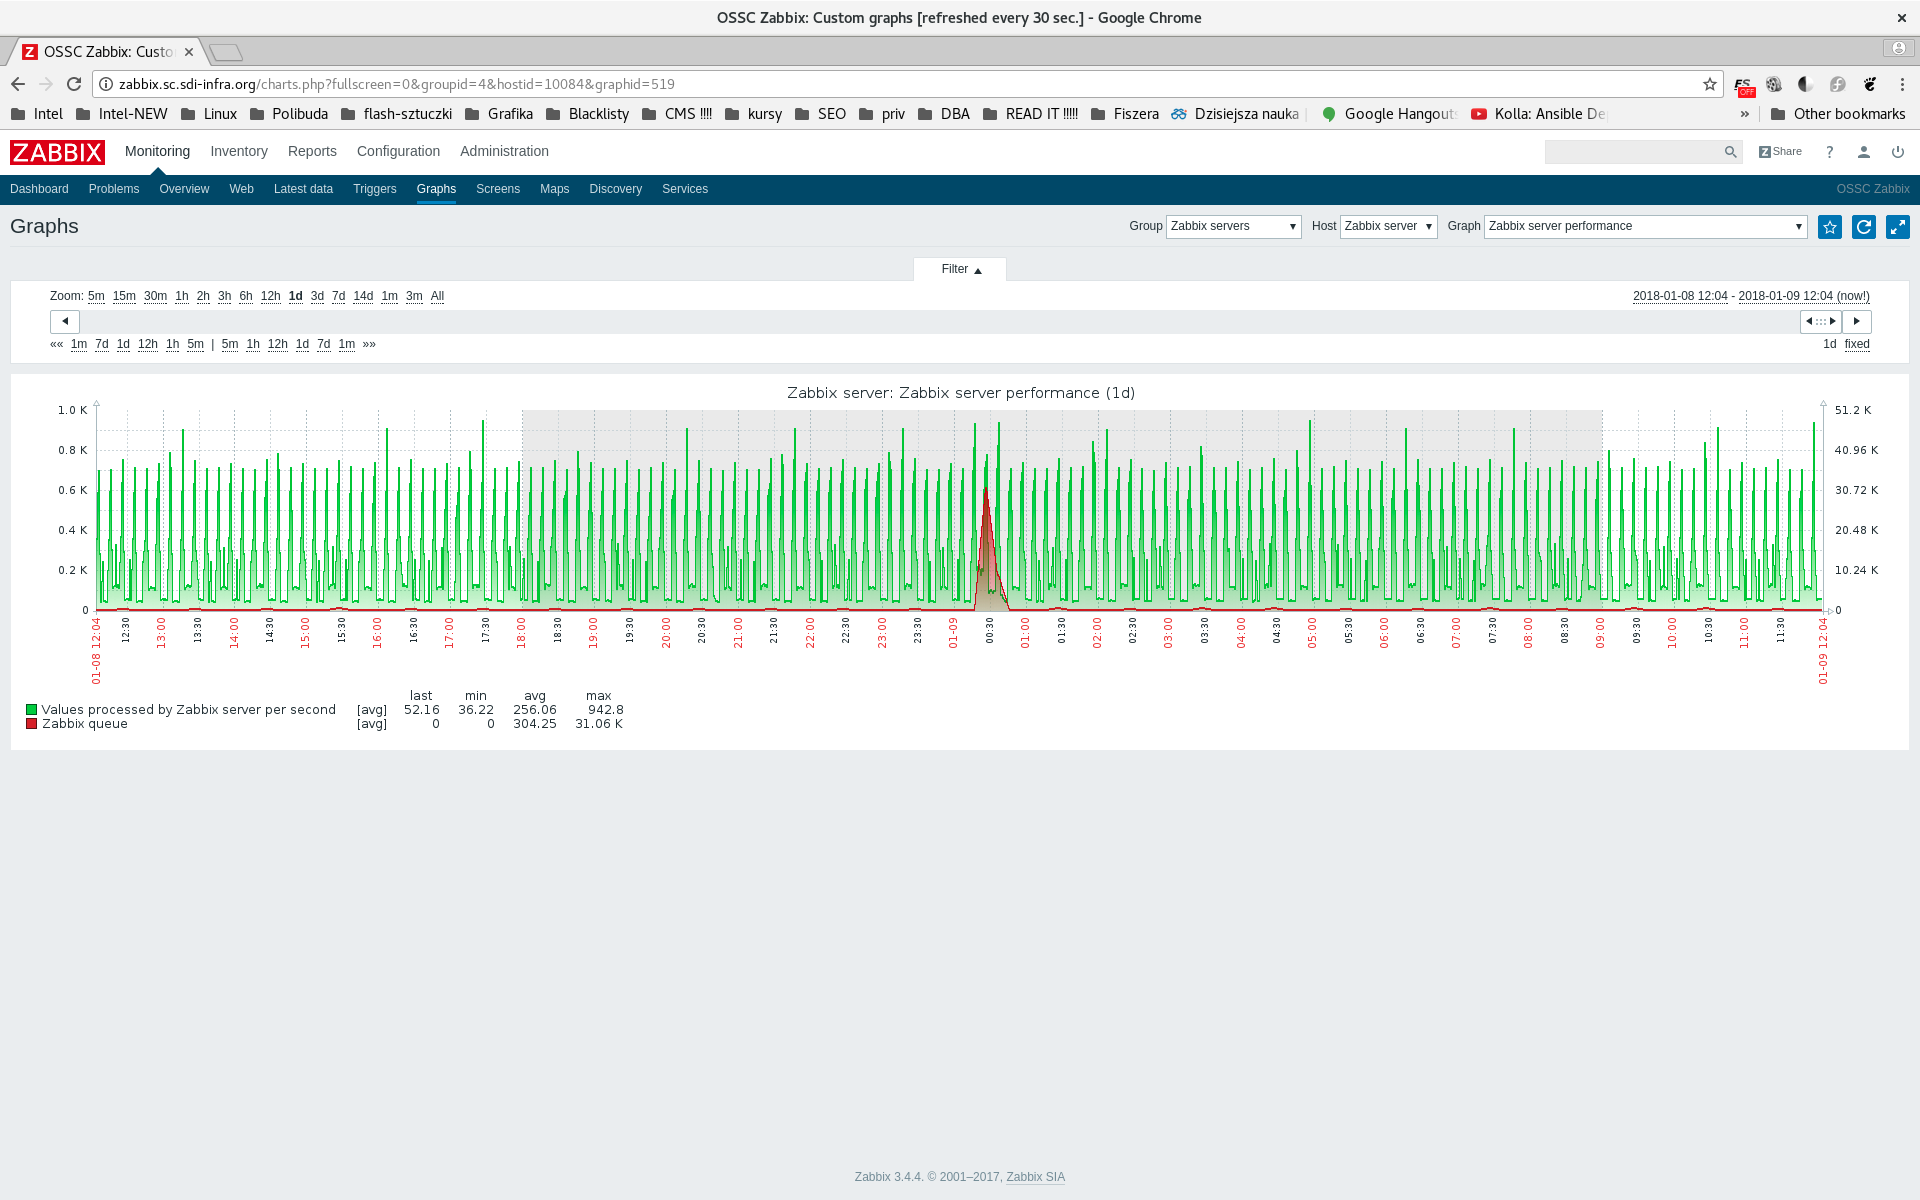Switch to the Latest data tab

point(303,189)
